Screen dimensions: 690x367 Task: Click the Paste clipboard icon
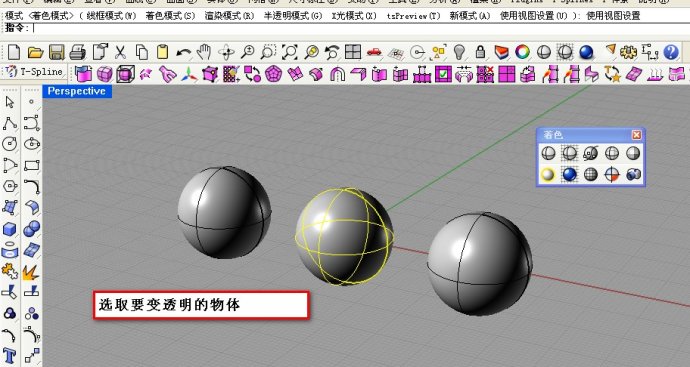[x=162, y=52]
